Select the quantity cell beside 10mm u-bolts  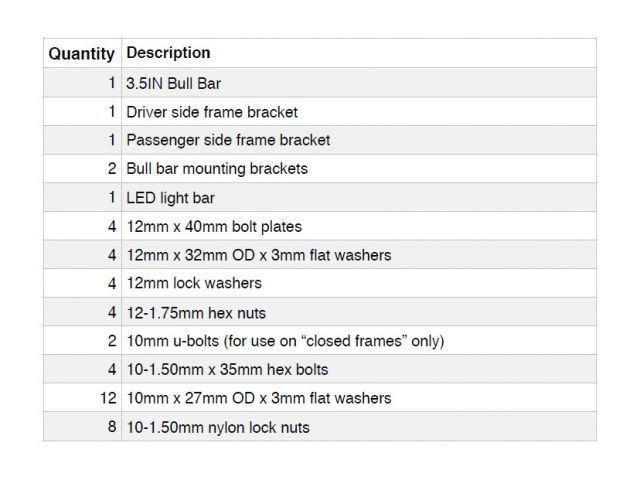point(111,341)
